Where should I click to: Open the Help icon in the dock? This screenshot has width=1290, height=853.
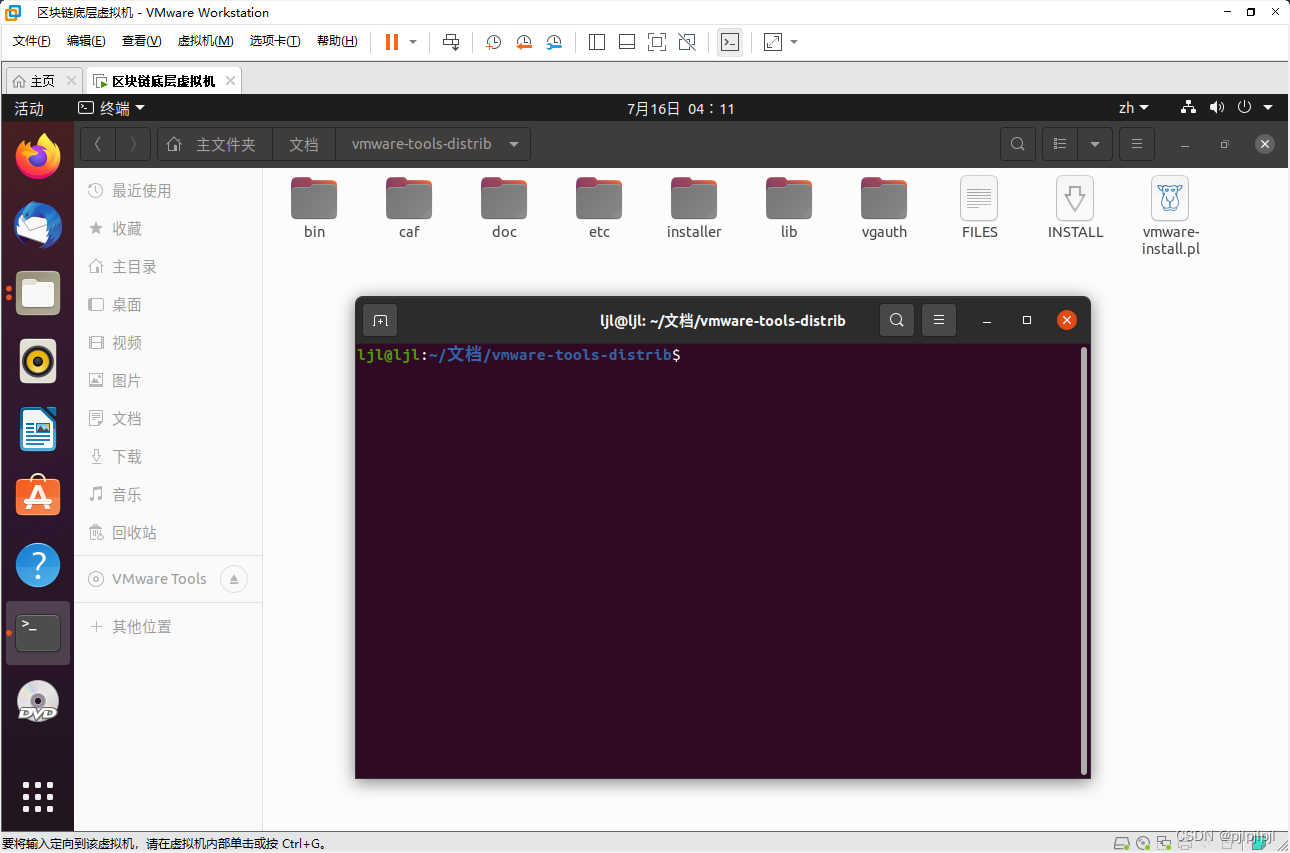click(x=38, y=565)
